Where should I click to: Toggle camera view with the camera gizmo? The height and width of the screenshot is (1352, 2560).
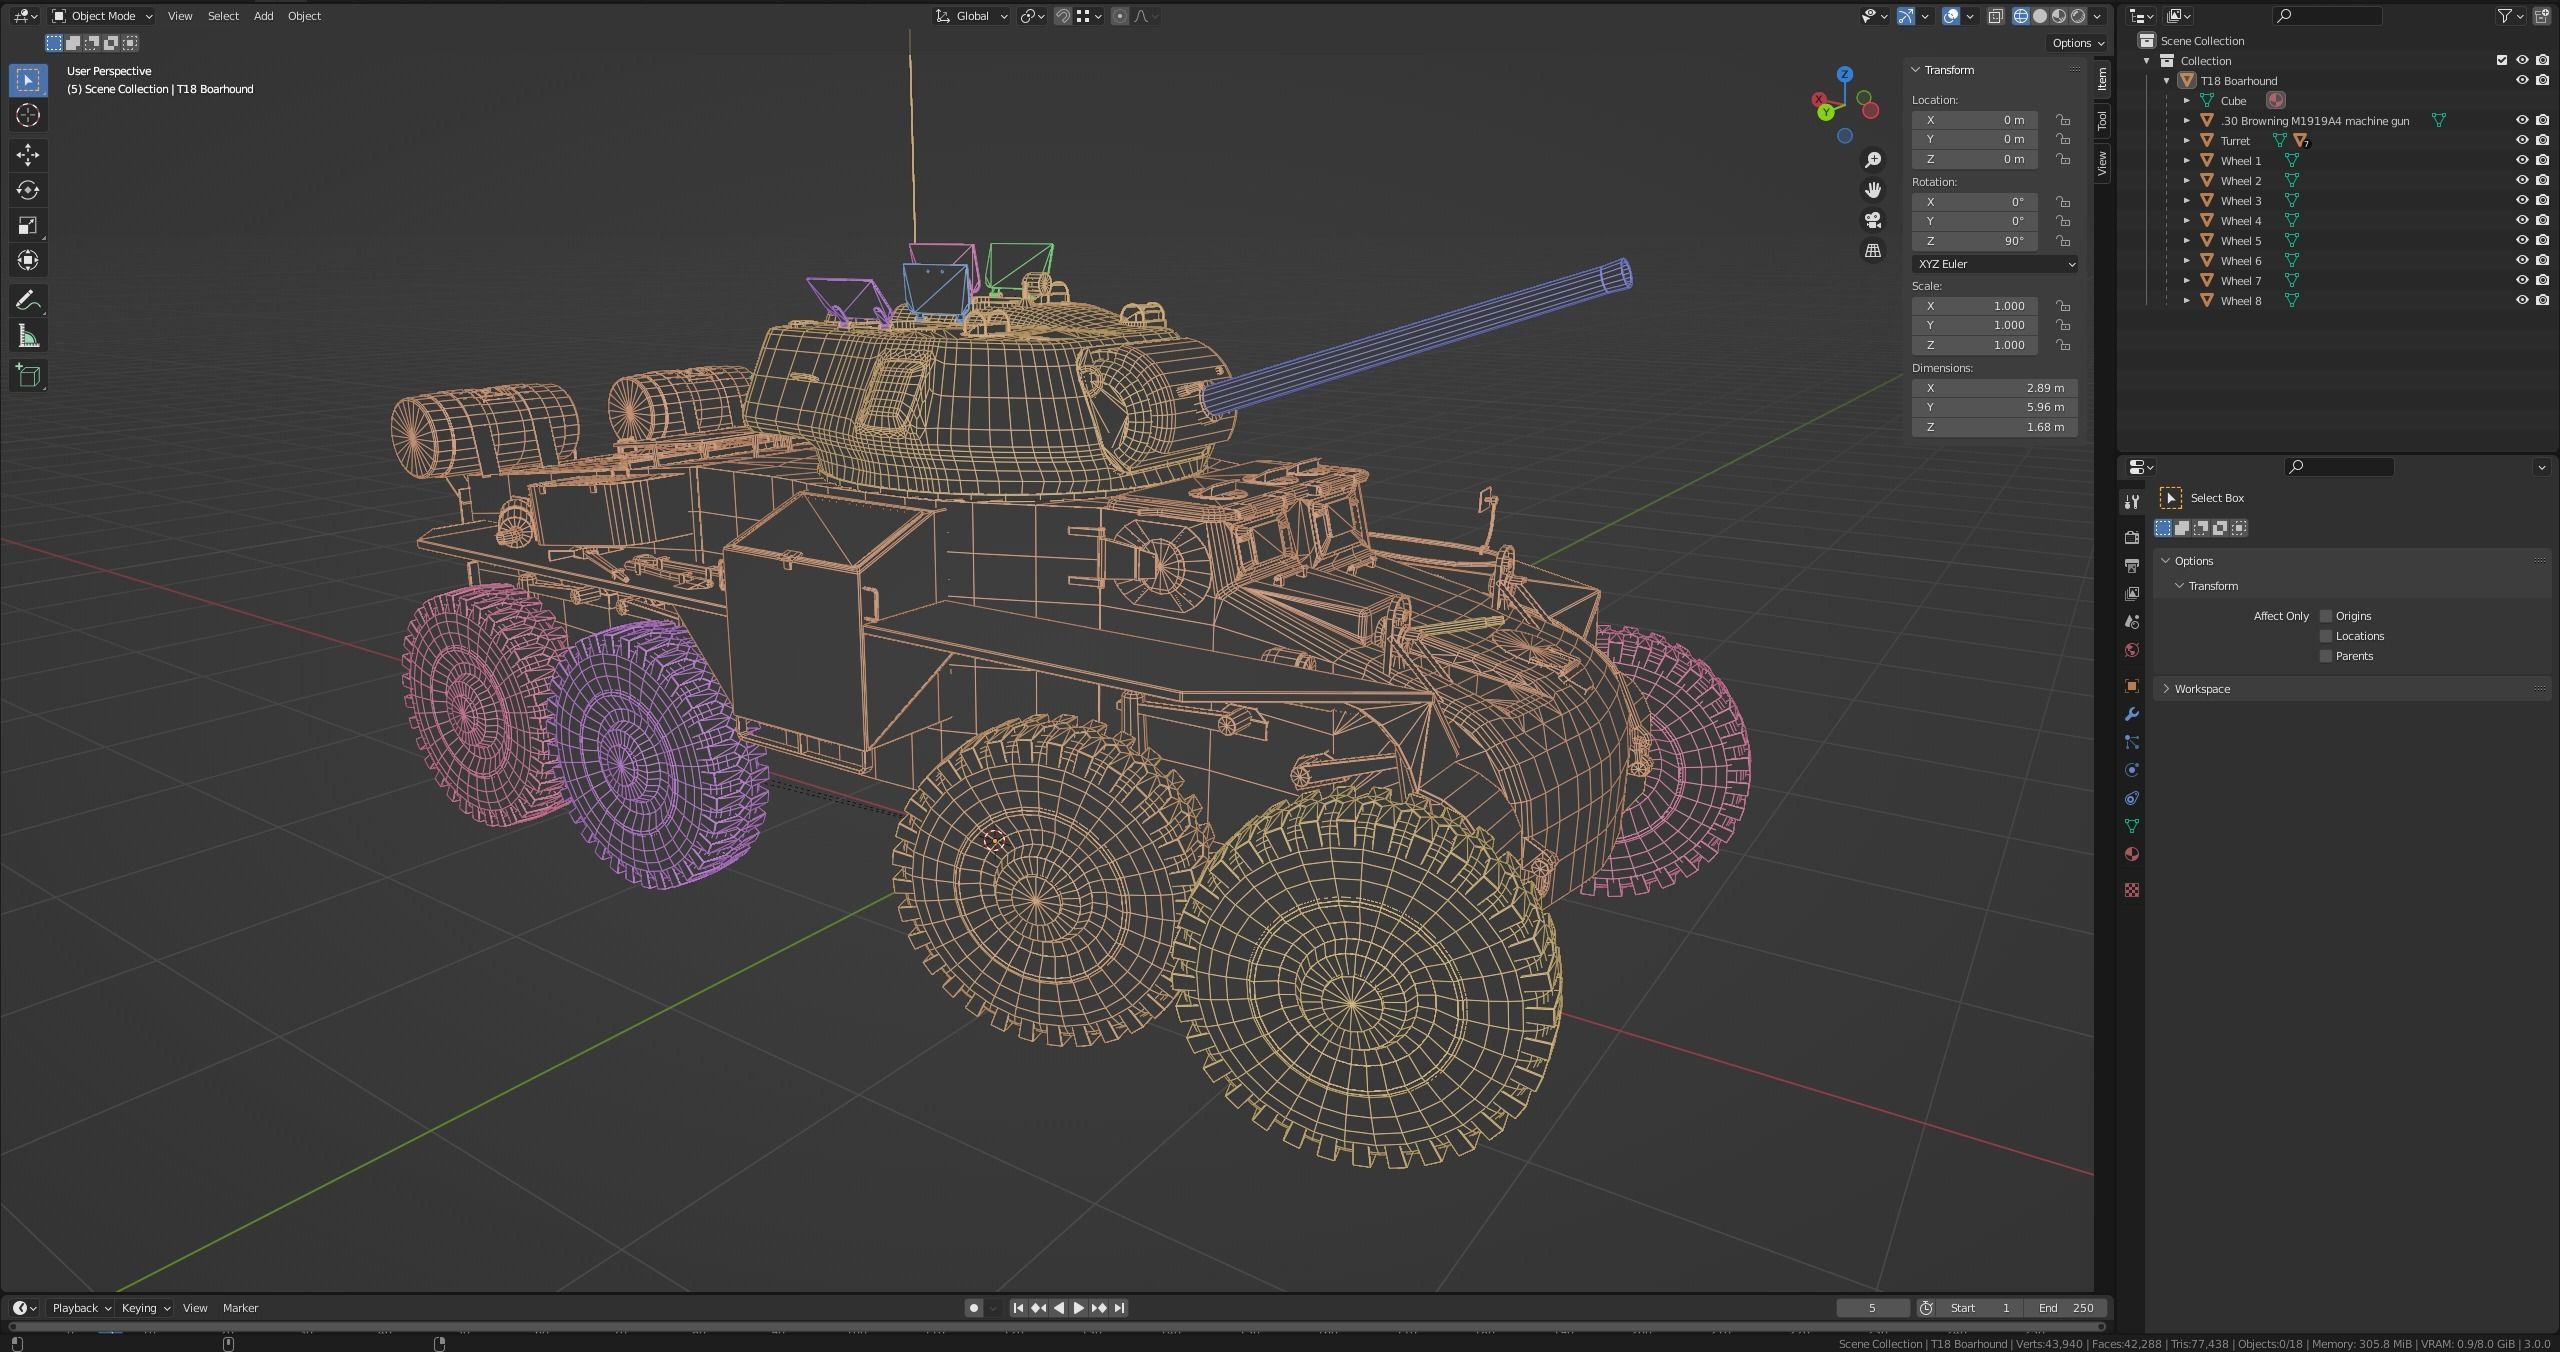coord(1873,220)
